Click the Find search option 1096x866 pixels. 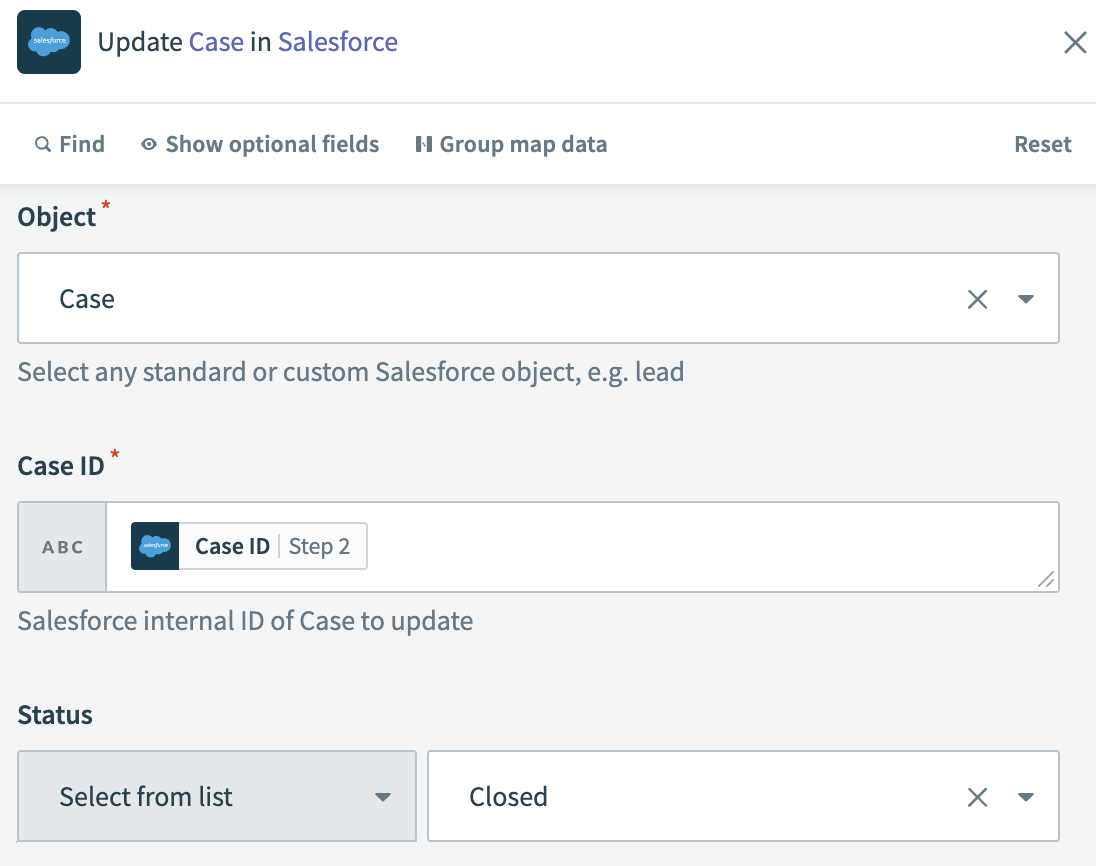[x=70, y=144]
